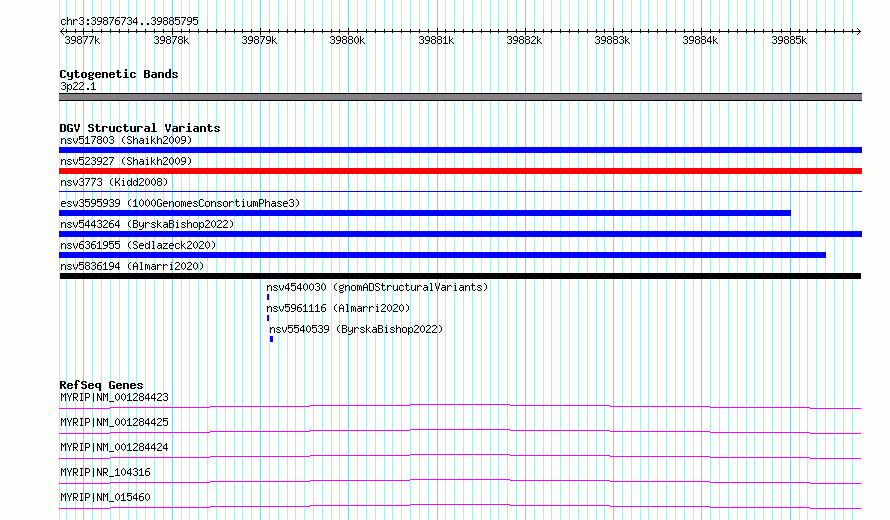Click the blue bar for nsv517803
890x520 pixels.
click(460, 150)
